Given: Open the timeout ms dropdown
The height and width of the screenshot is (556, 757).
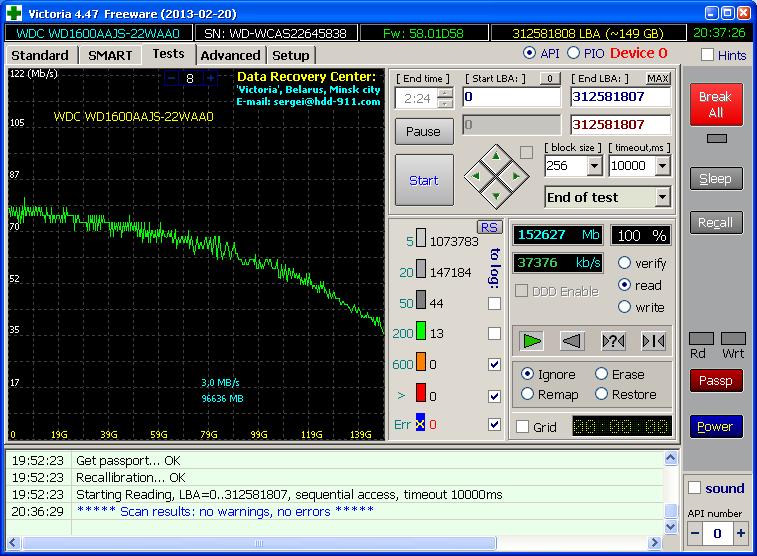Looking at the screenshot, I should (662, 166).
